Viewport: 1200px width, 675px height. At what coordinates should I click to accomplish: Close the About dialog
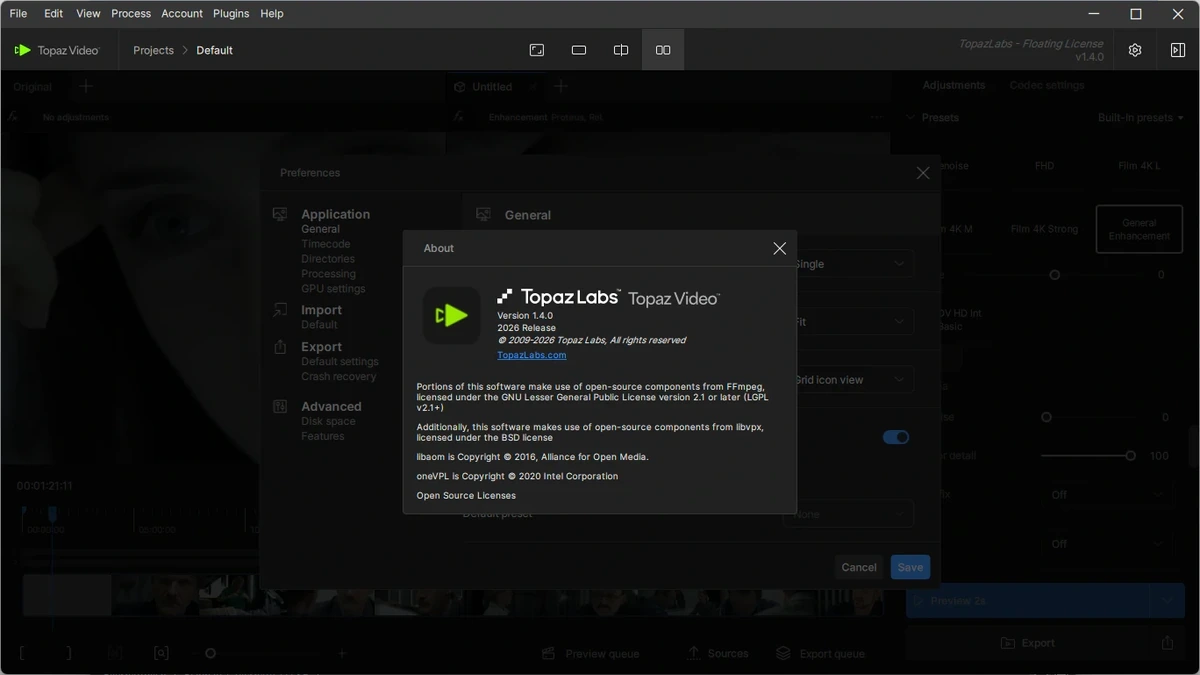click(x=780, y=248)
